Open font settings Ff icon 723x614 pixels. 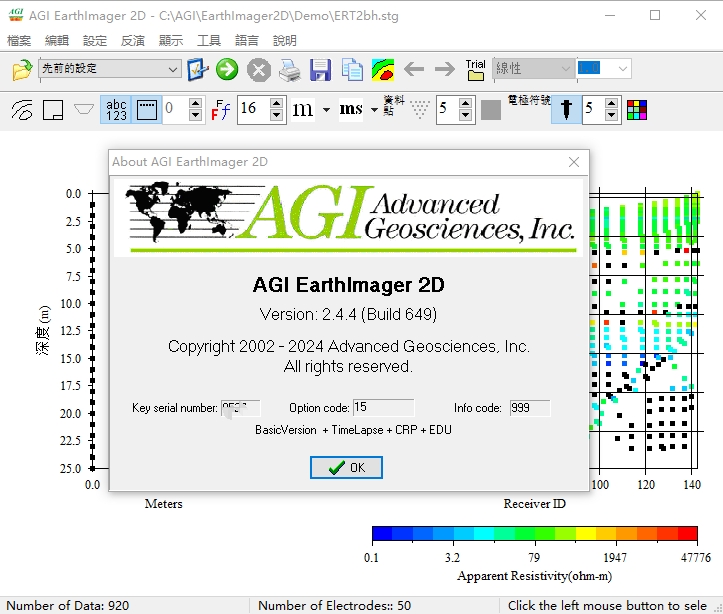click(x=220, y=110)
